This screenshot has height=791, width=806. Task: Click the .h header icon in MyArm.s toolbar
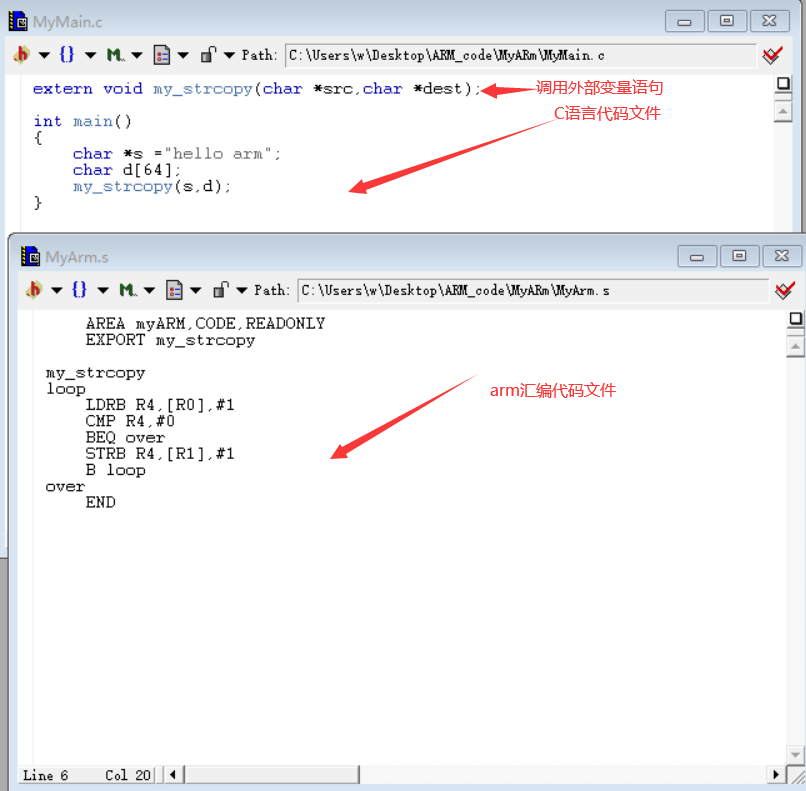tap(34, 290)
